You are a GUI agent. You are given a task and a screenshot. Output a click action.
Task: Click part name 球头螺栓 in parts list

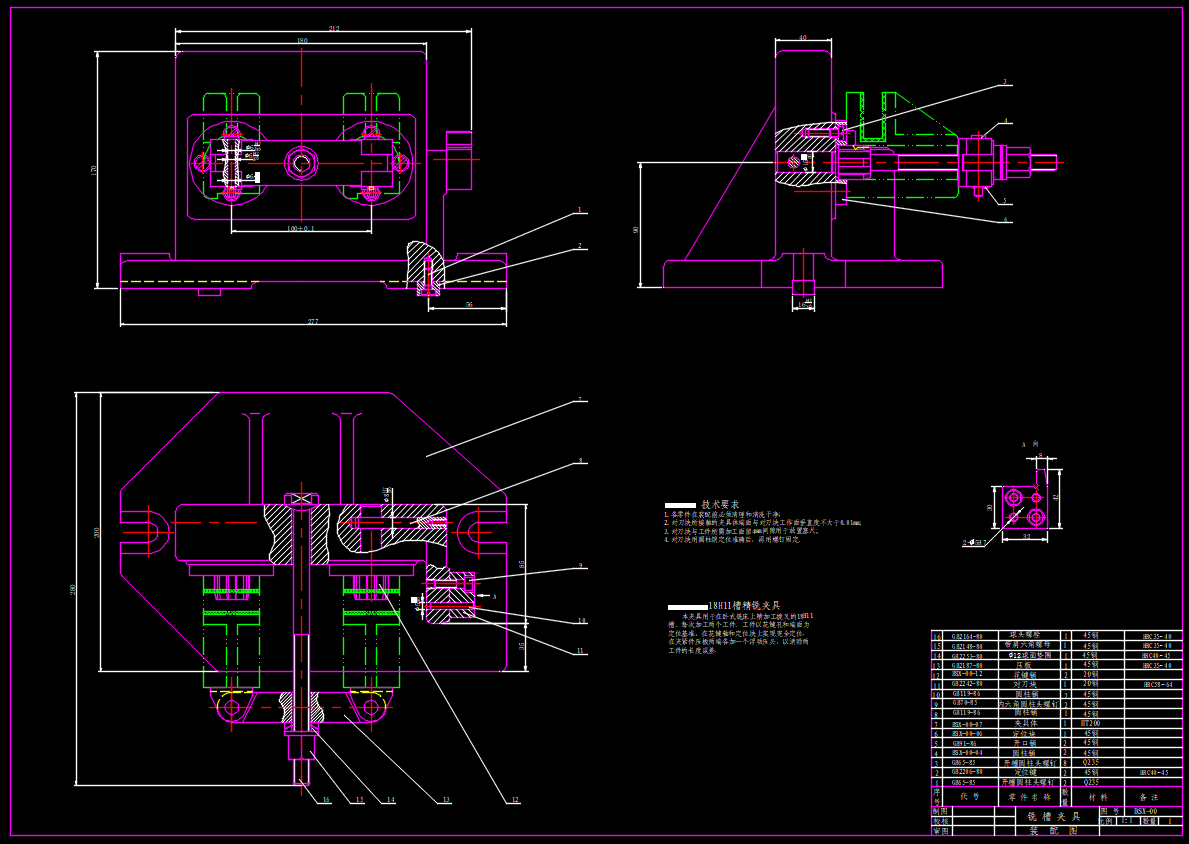click(x=1024, y=635)
